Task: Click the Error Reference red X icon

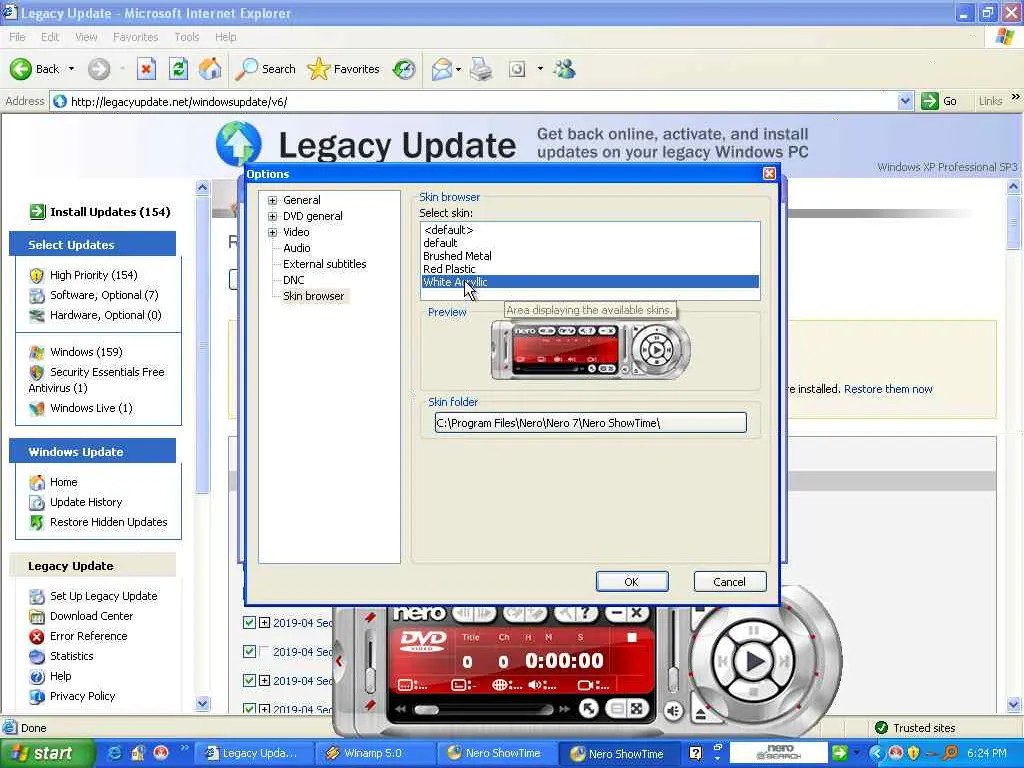Action: coord(37,636)
